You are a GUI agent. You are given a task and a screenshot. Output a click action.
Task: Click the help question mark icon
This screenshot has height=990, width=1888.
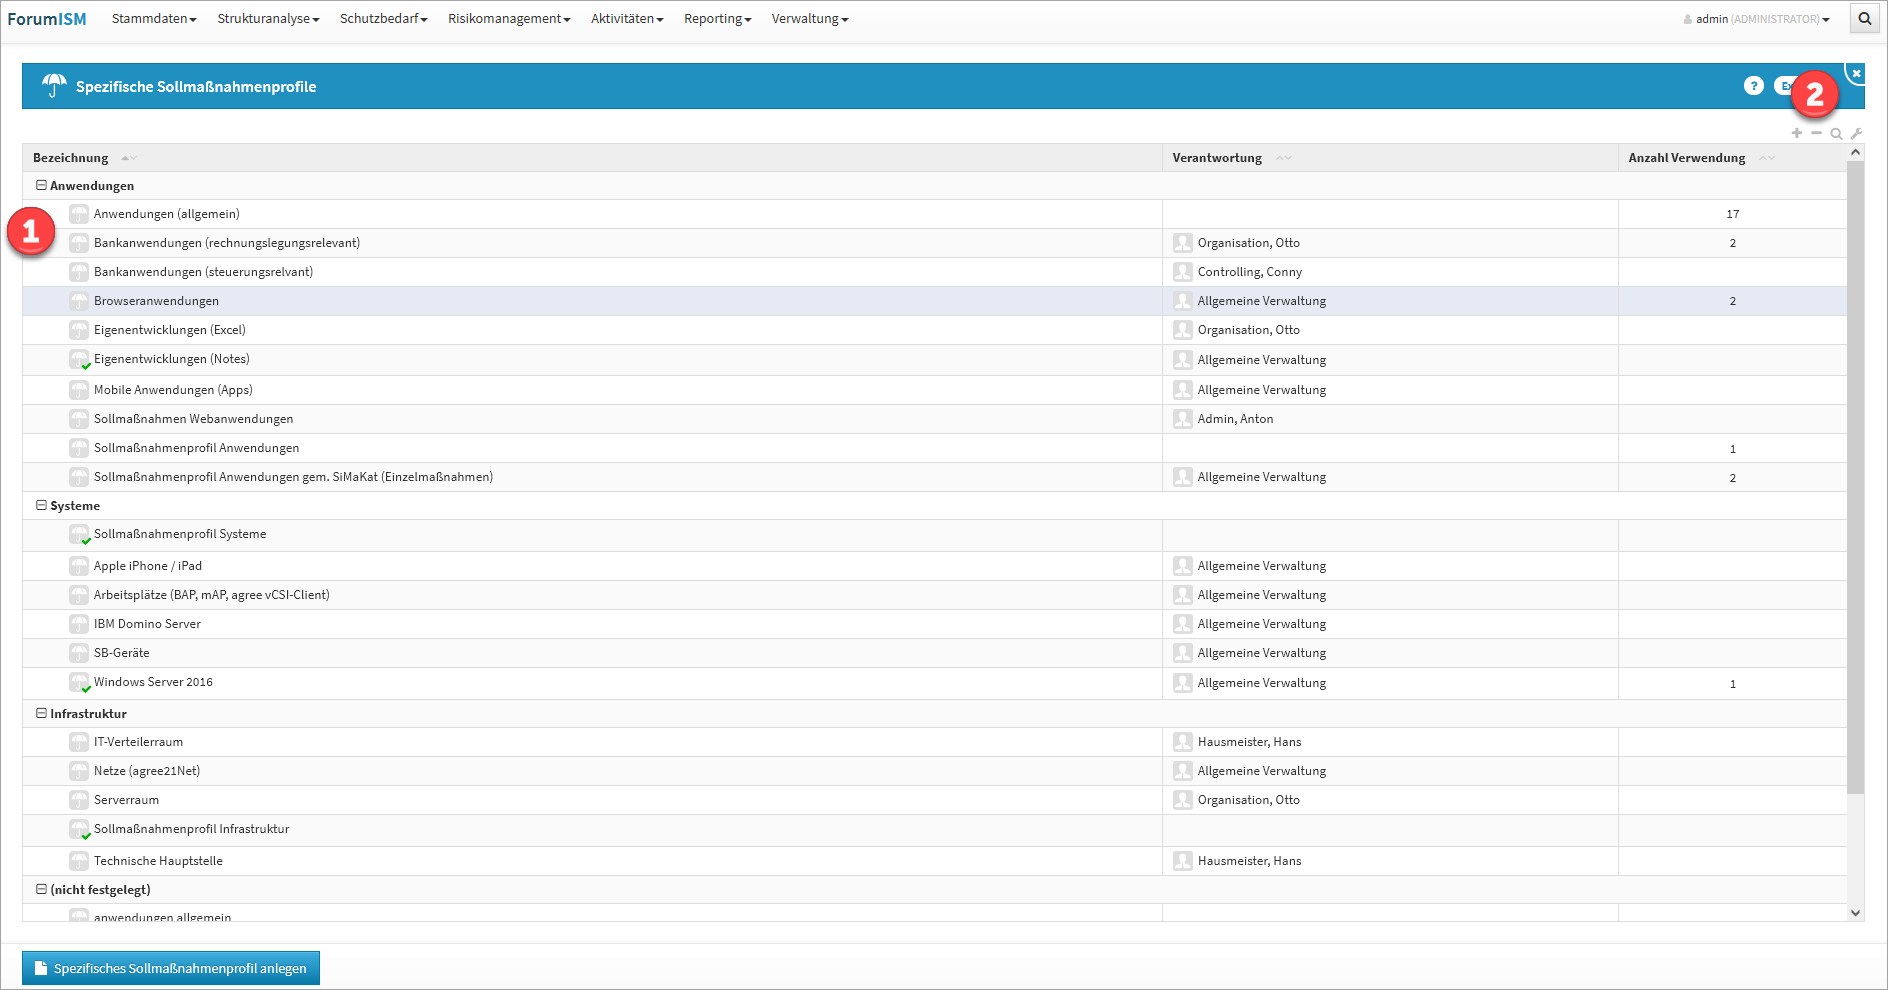point(1753,86)
